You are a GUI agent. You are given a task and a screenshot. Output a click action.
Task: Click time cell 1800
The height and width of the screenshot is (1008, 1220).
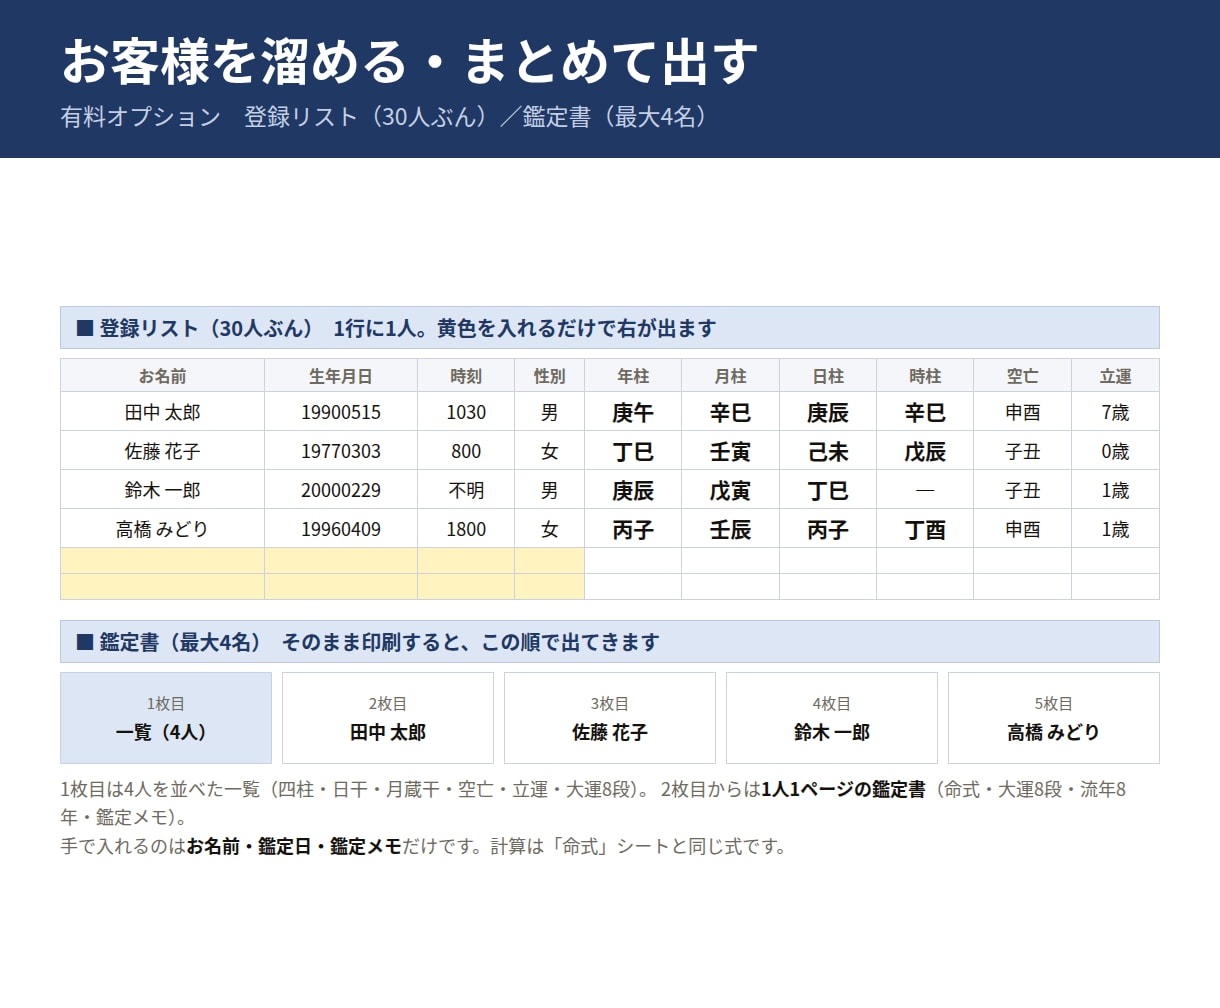click(466, 529)
